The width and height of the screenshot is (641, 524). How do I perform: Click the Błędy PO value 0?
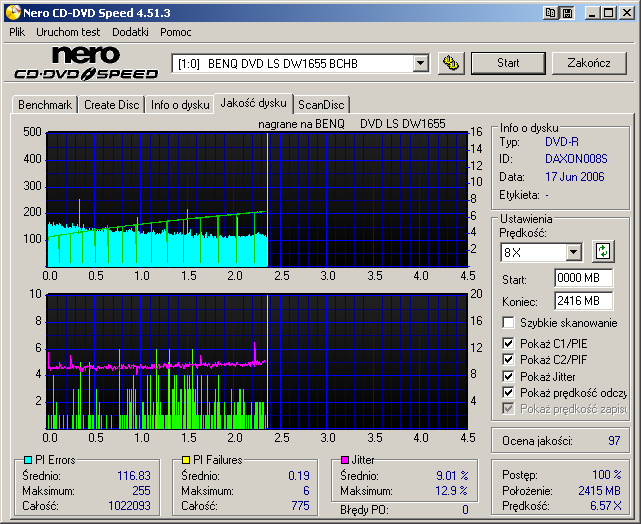[465, 510]
